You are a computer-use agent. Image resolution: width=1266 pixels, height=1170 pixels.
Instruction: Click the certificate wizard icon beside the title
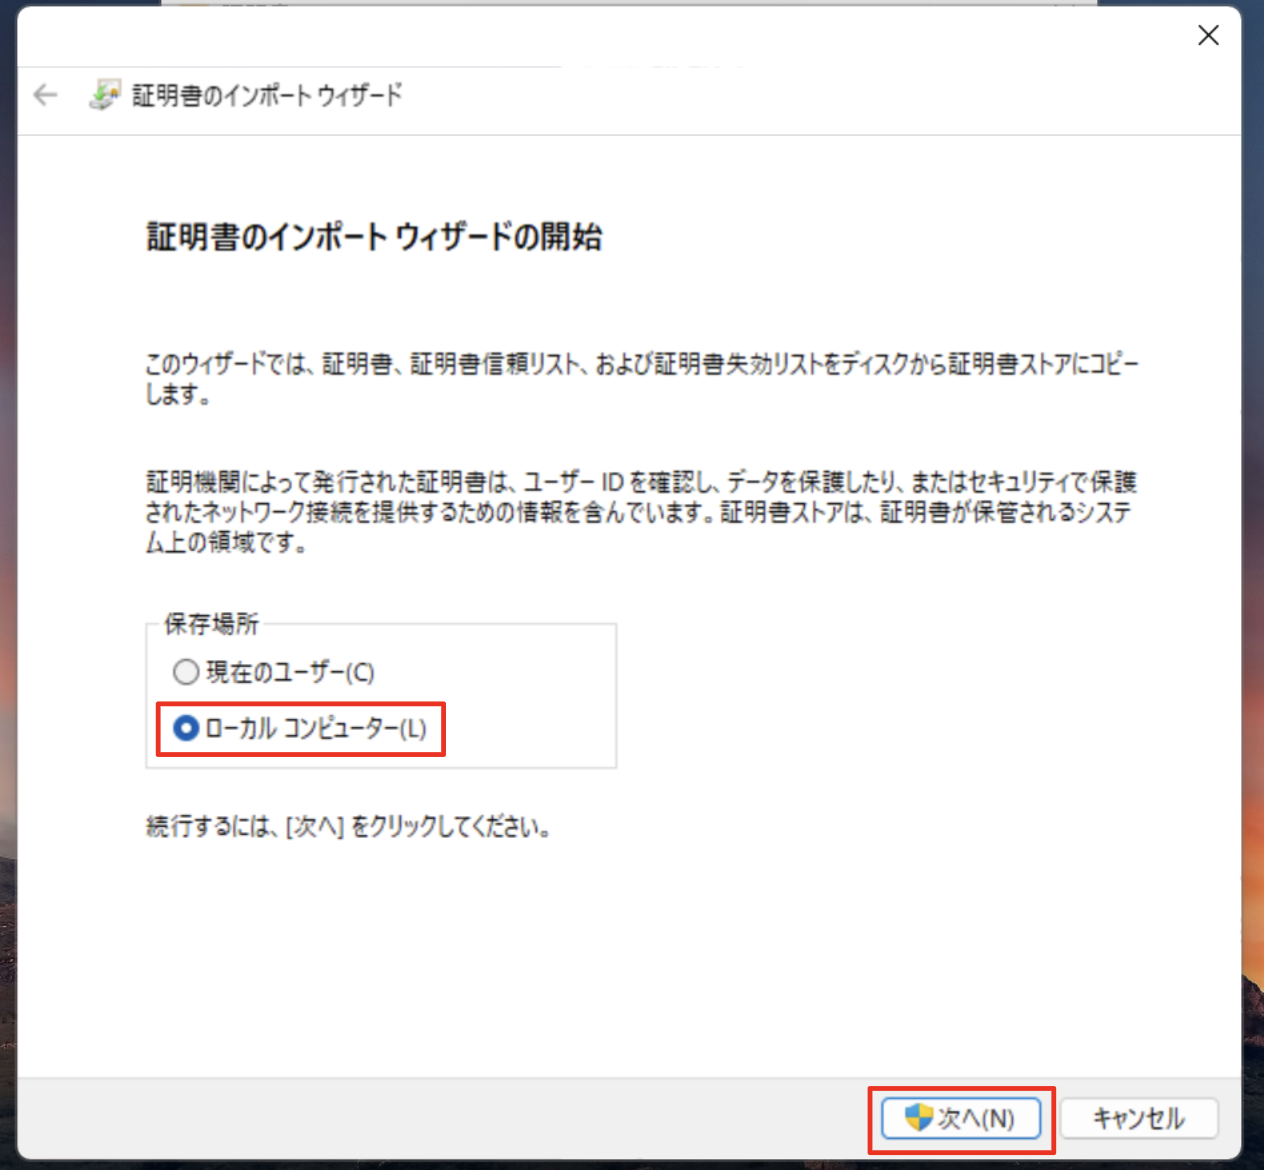(104, 95)
